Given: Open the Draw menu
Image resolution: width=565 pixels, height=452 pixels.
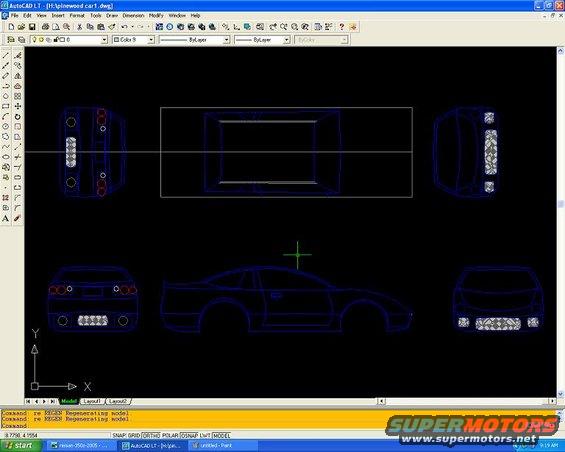Looking at the screenshot, I should pos(112,15).
